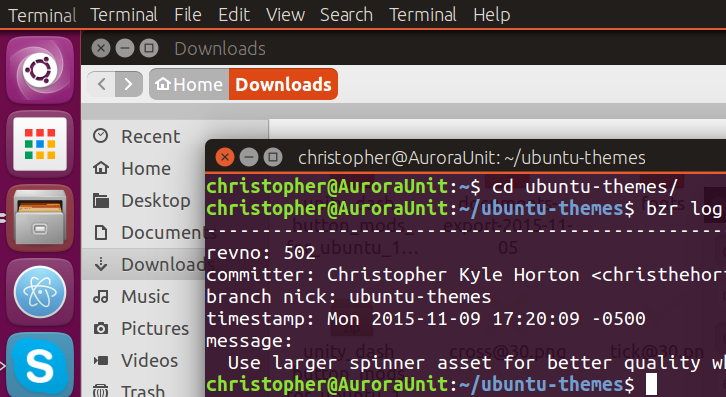The width and height of the screenshot is (726, 397).
Task: Go back with the left arrow button
Action: [x=101, y=84]
